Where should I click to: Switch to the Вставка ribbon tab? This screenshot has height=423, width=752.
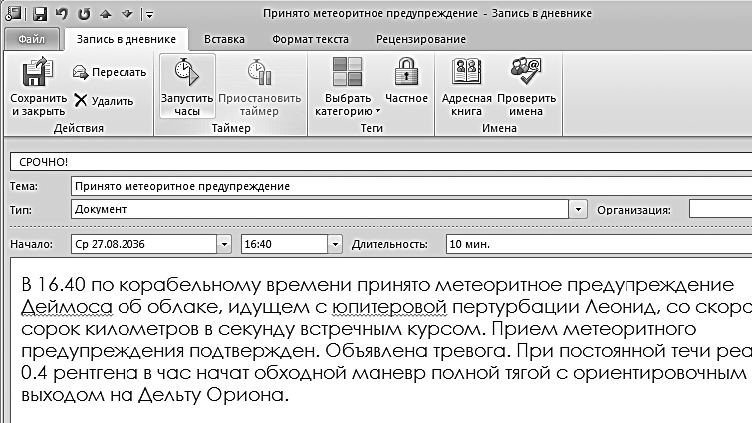(224, 39)
